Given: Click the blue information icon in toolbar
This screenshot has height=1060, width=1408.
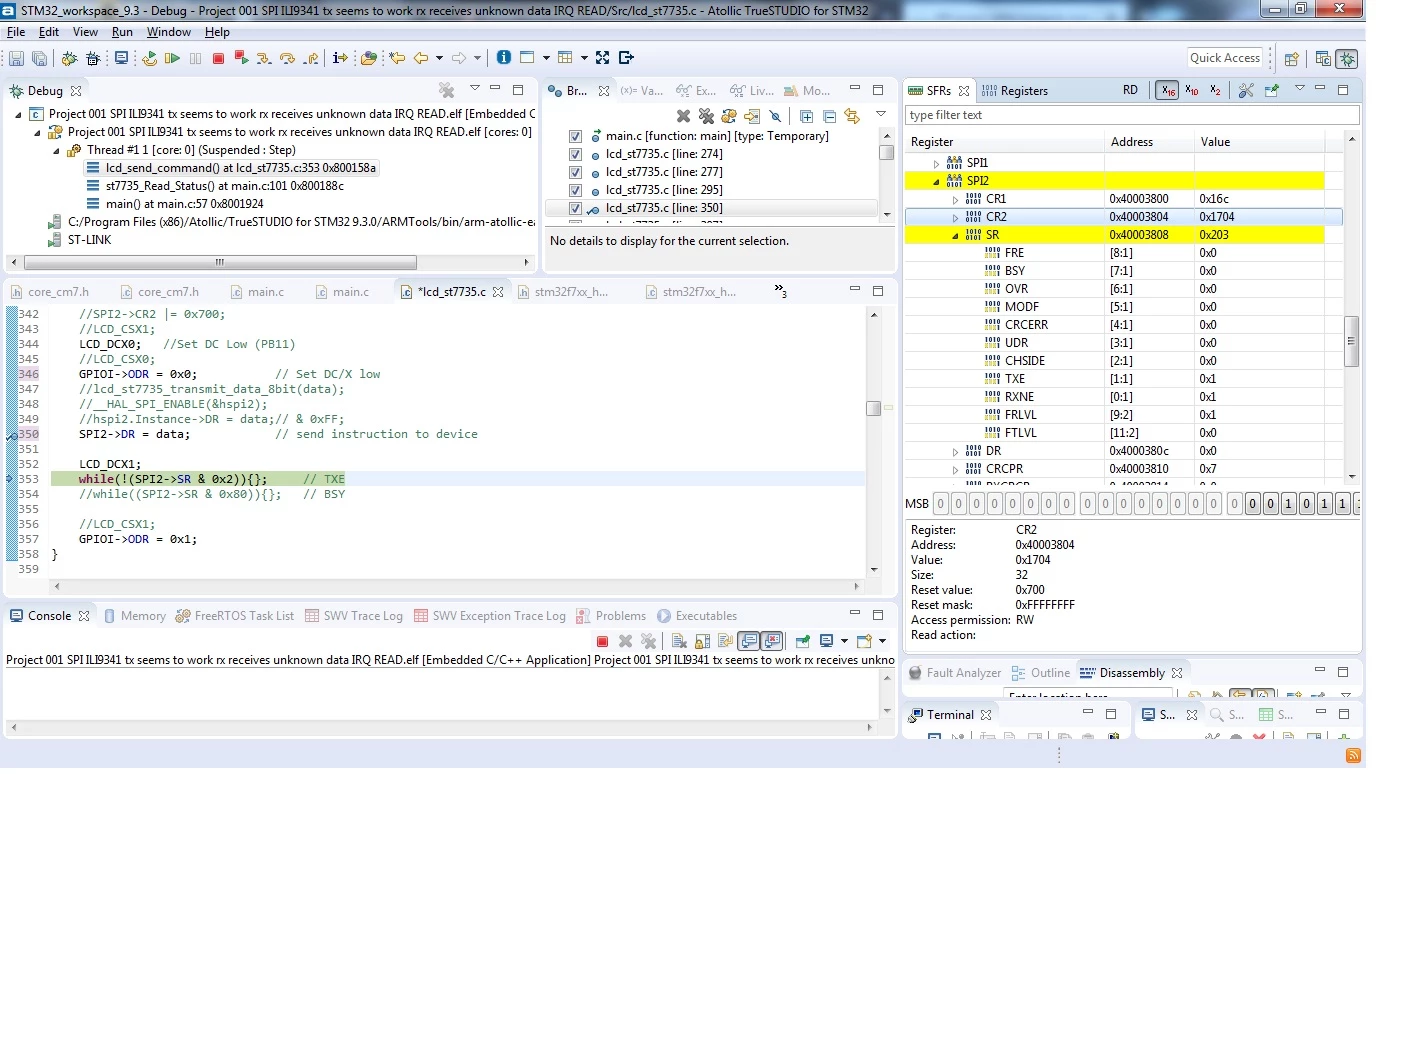Looking at the screenshot, I should [504, 58].
